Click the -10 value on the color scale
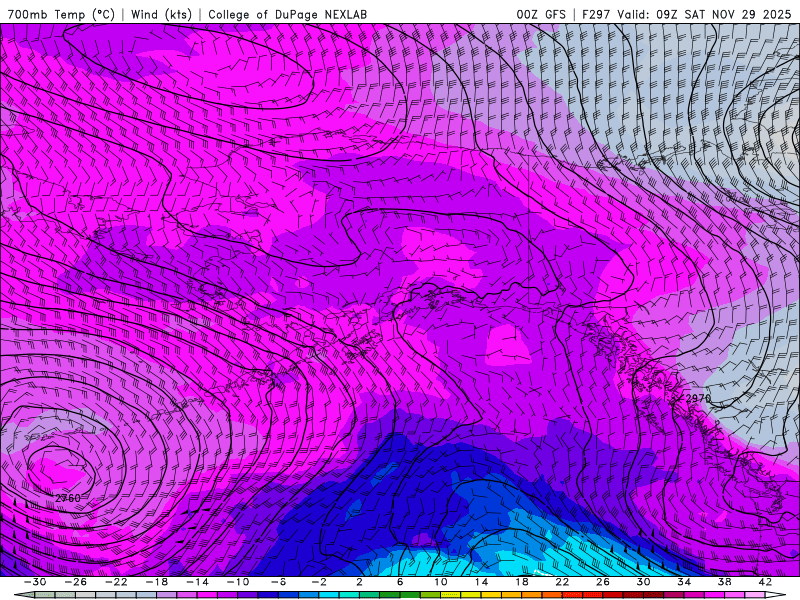The width and height of the screenshot is (800, 600). [238, 582]
